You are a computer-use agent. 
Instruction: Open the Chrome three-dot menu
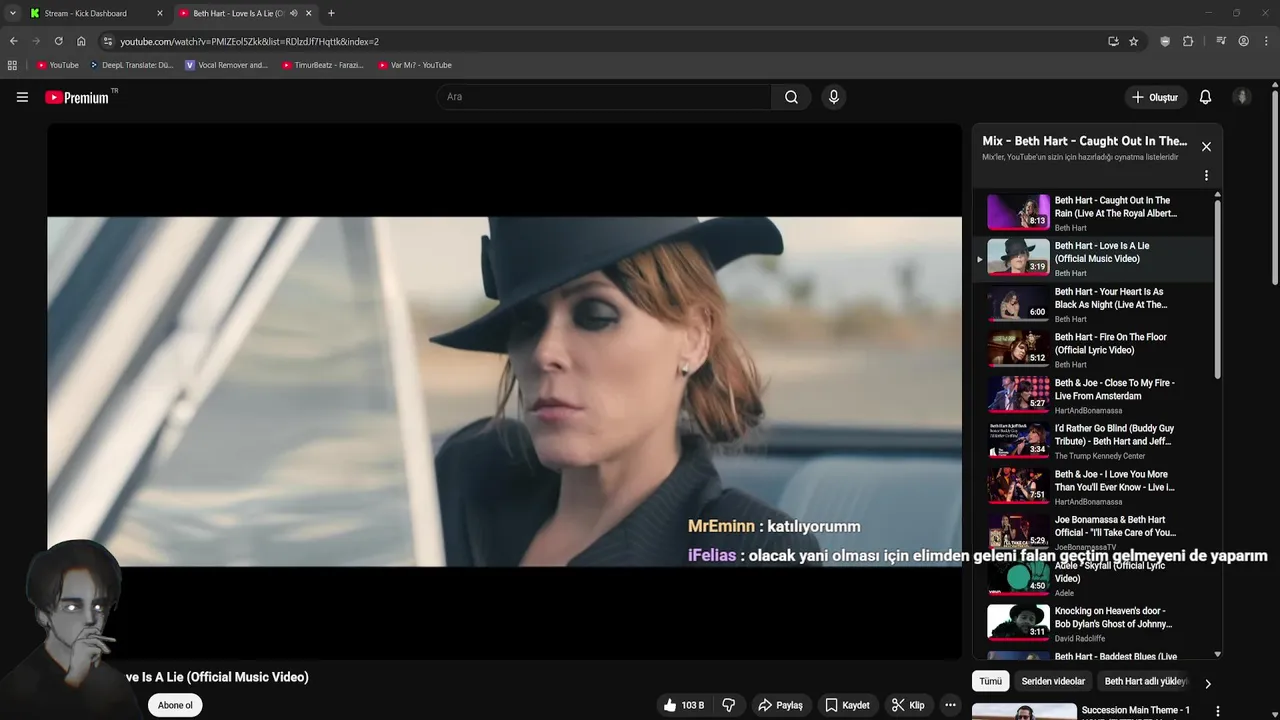click(x=1265, y=41)
